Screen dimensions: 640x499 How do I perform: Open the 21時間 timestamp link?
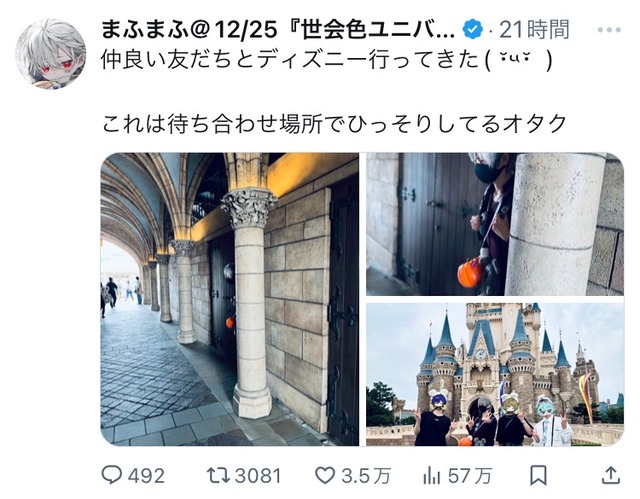coord(534,29)
